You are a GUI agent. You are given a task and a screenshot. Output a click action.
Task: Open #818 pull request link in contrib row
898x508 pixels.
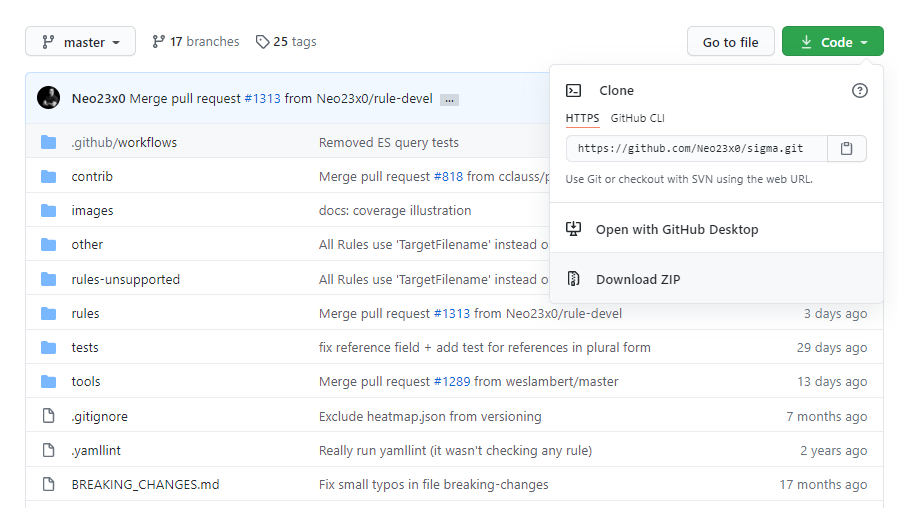pos(448,176)
